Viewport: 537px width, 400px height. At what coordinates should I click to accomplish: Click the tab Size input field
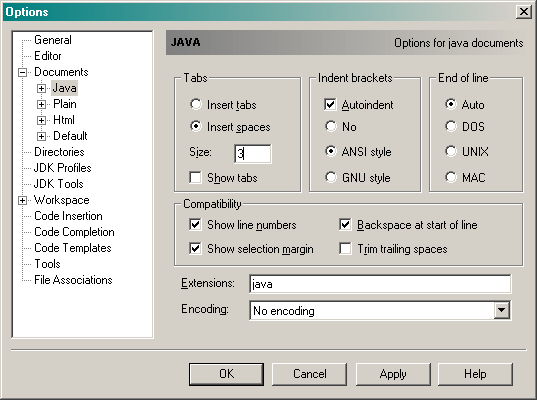[x=253, y=154]
